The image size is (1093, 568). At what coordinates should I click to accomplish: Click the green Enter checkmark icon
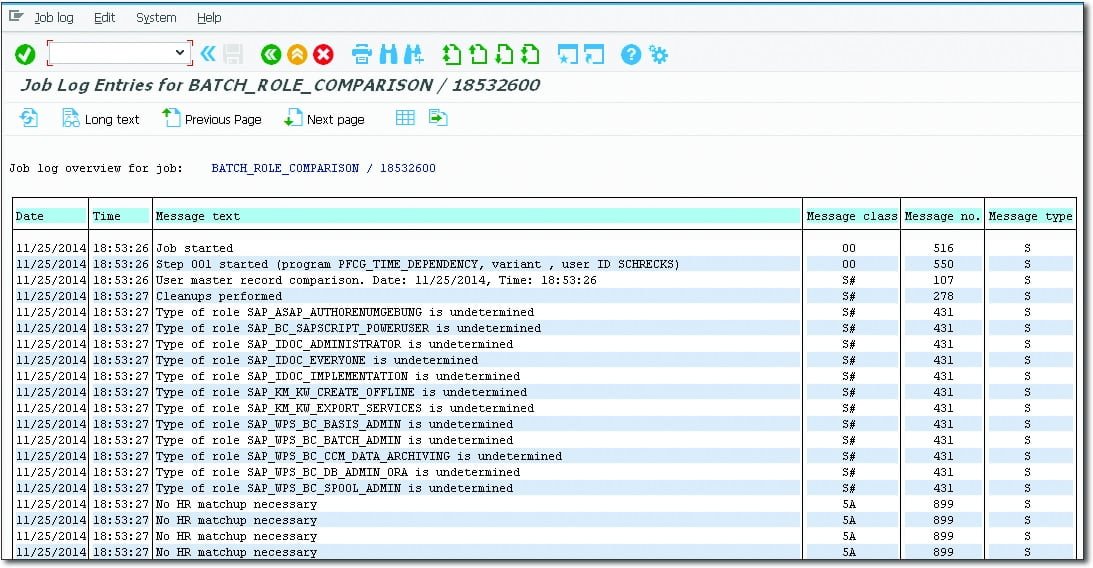[x=25, y=54]
